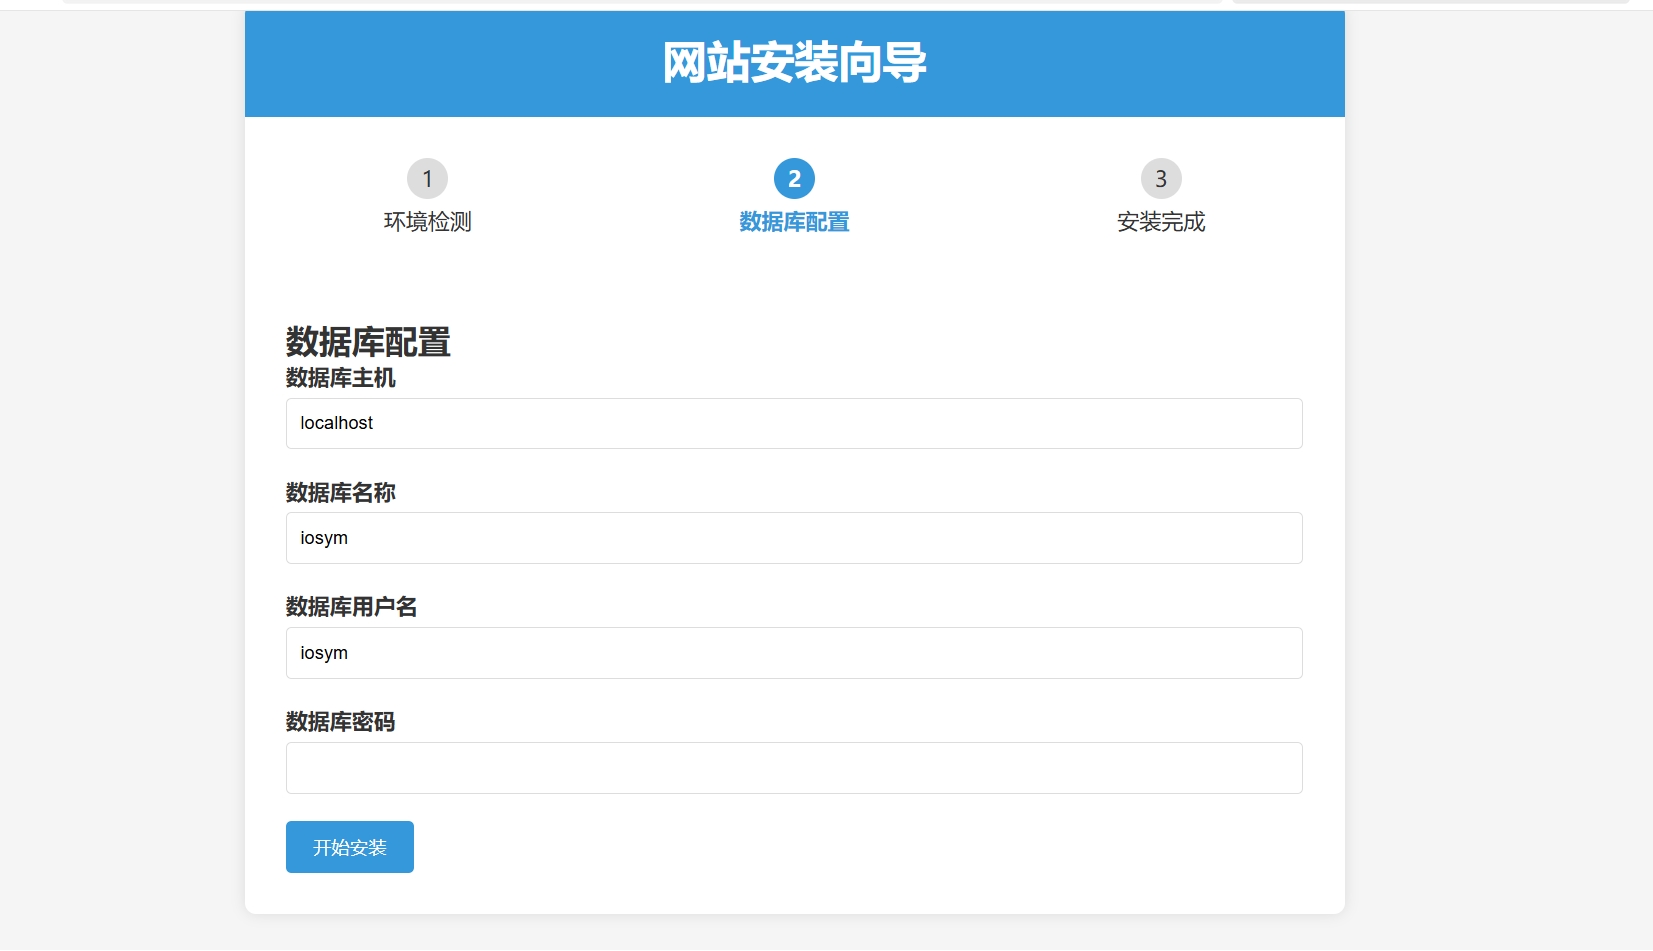
Task: Click the 网站安装向导 blue header banner
Action: pos(793,63)
